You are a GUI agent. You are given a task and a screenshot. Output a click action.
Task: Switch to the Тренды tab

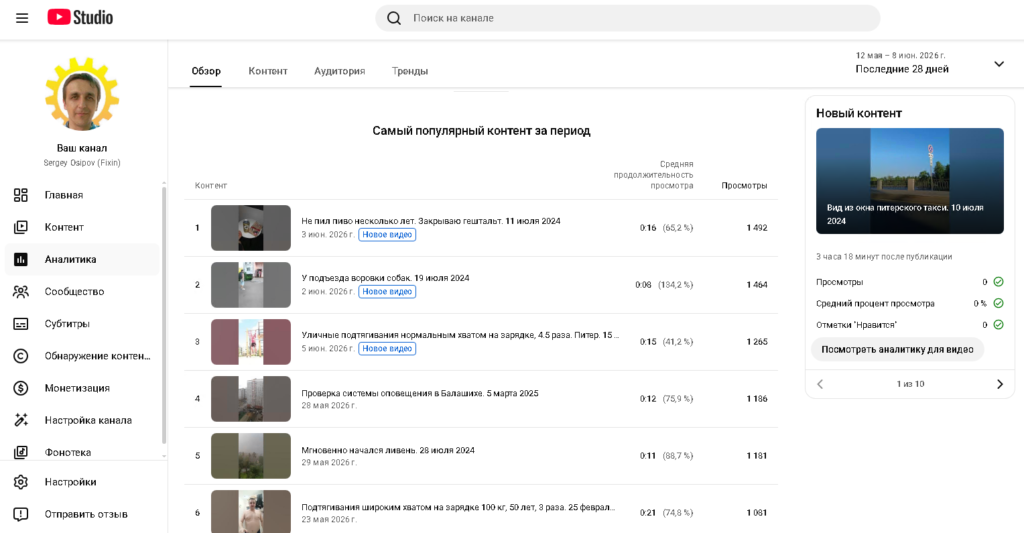click(409, 71)
